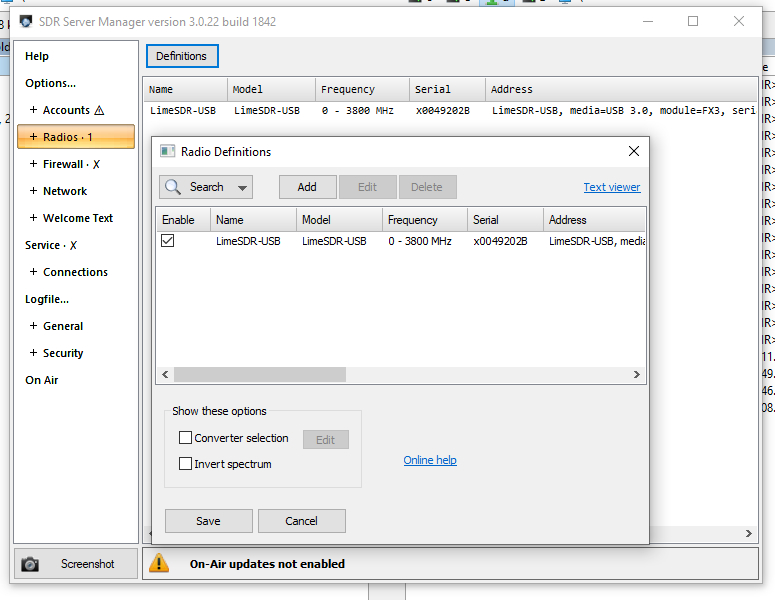Select the On Air sidebar item
The width and height of the screenshot is (775, 600).
42,380
